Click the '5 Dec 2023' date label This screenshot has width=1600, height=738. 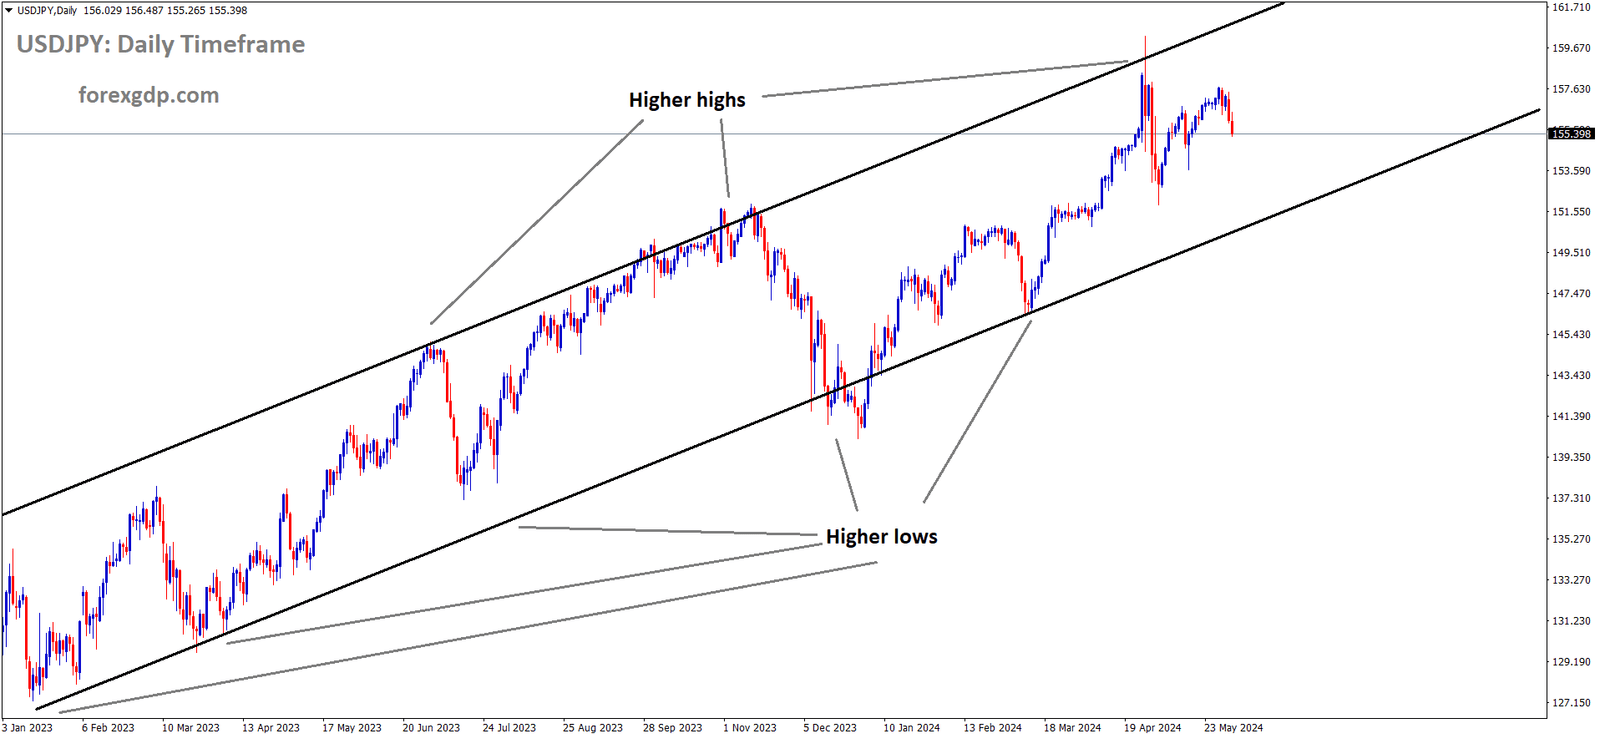click(x=830, y=728)
